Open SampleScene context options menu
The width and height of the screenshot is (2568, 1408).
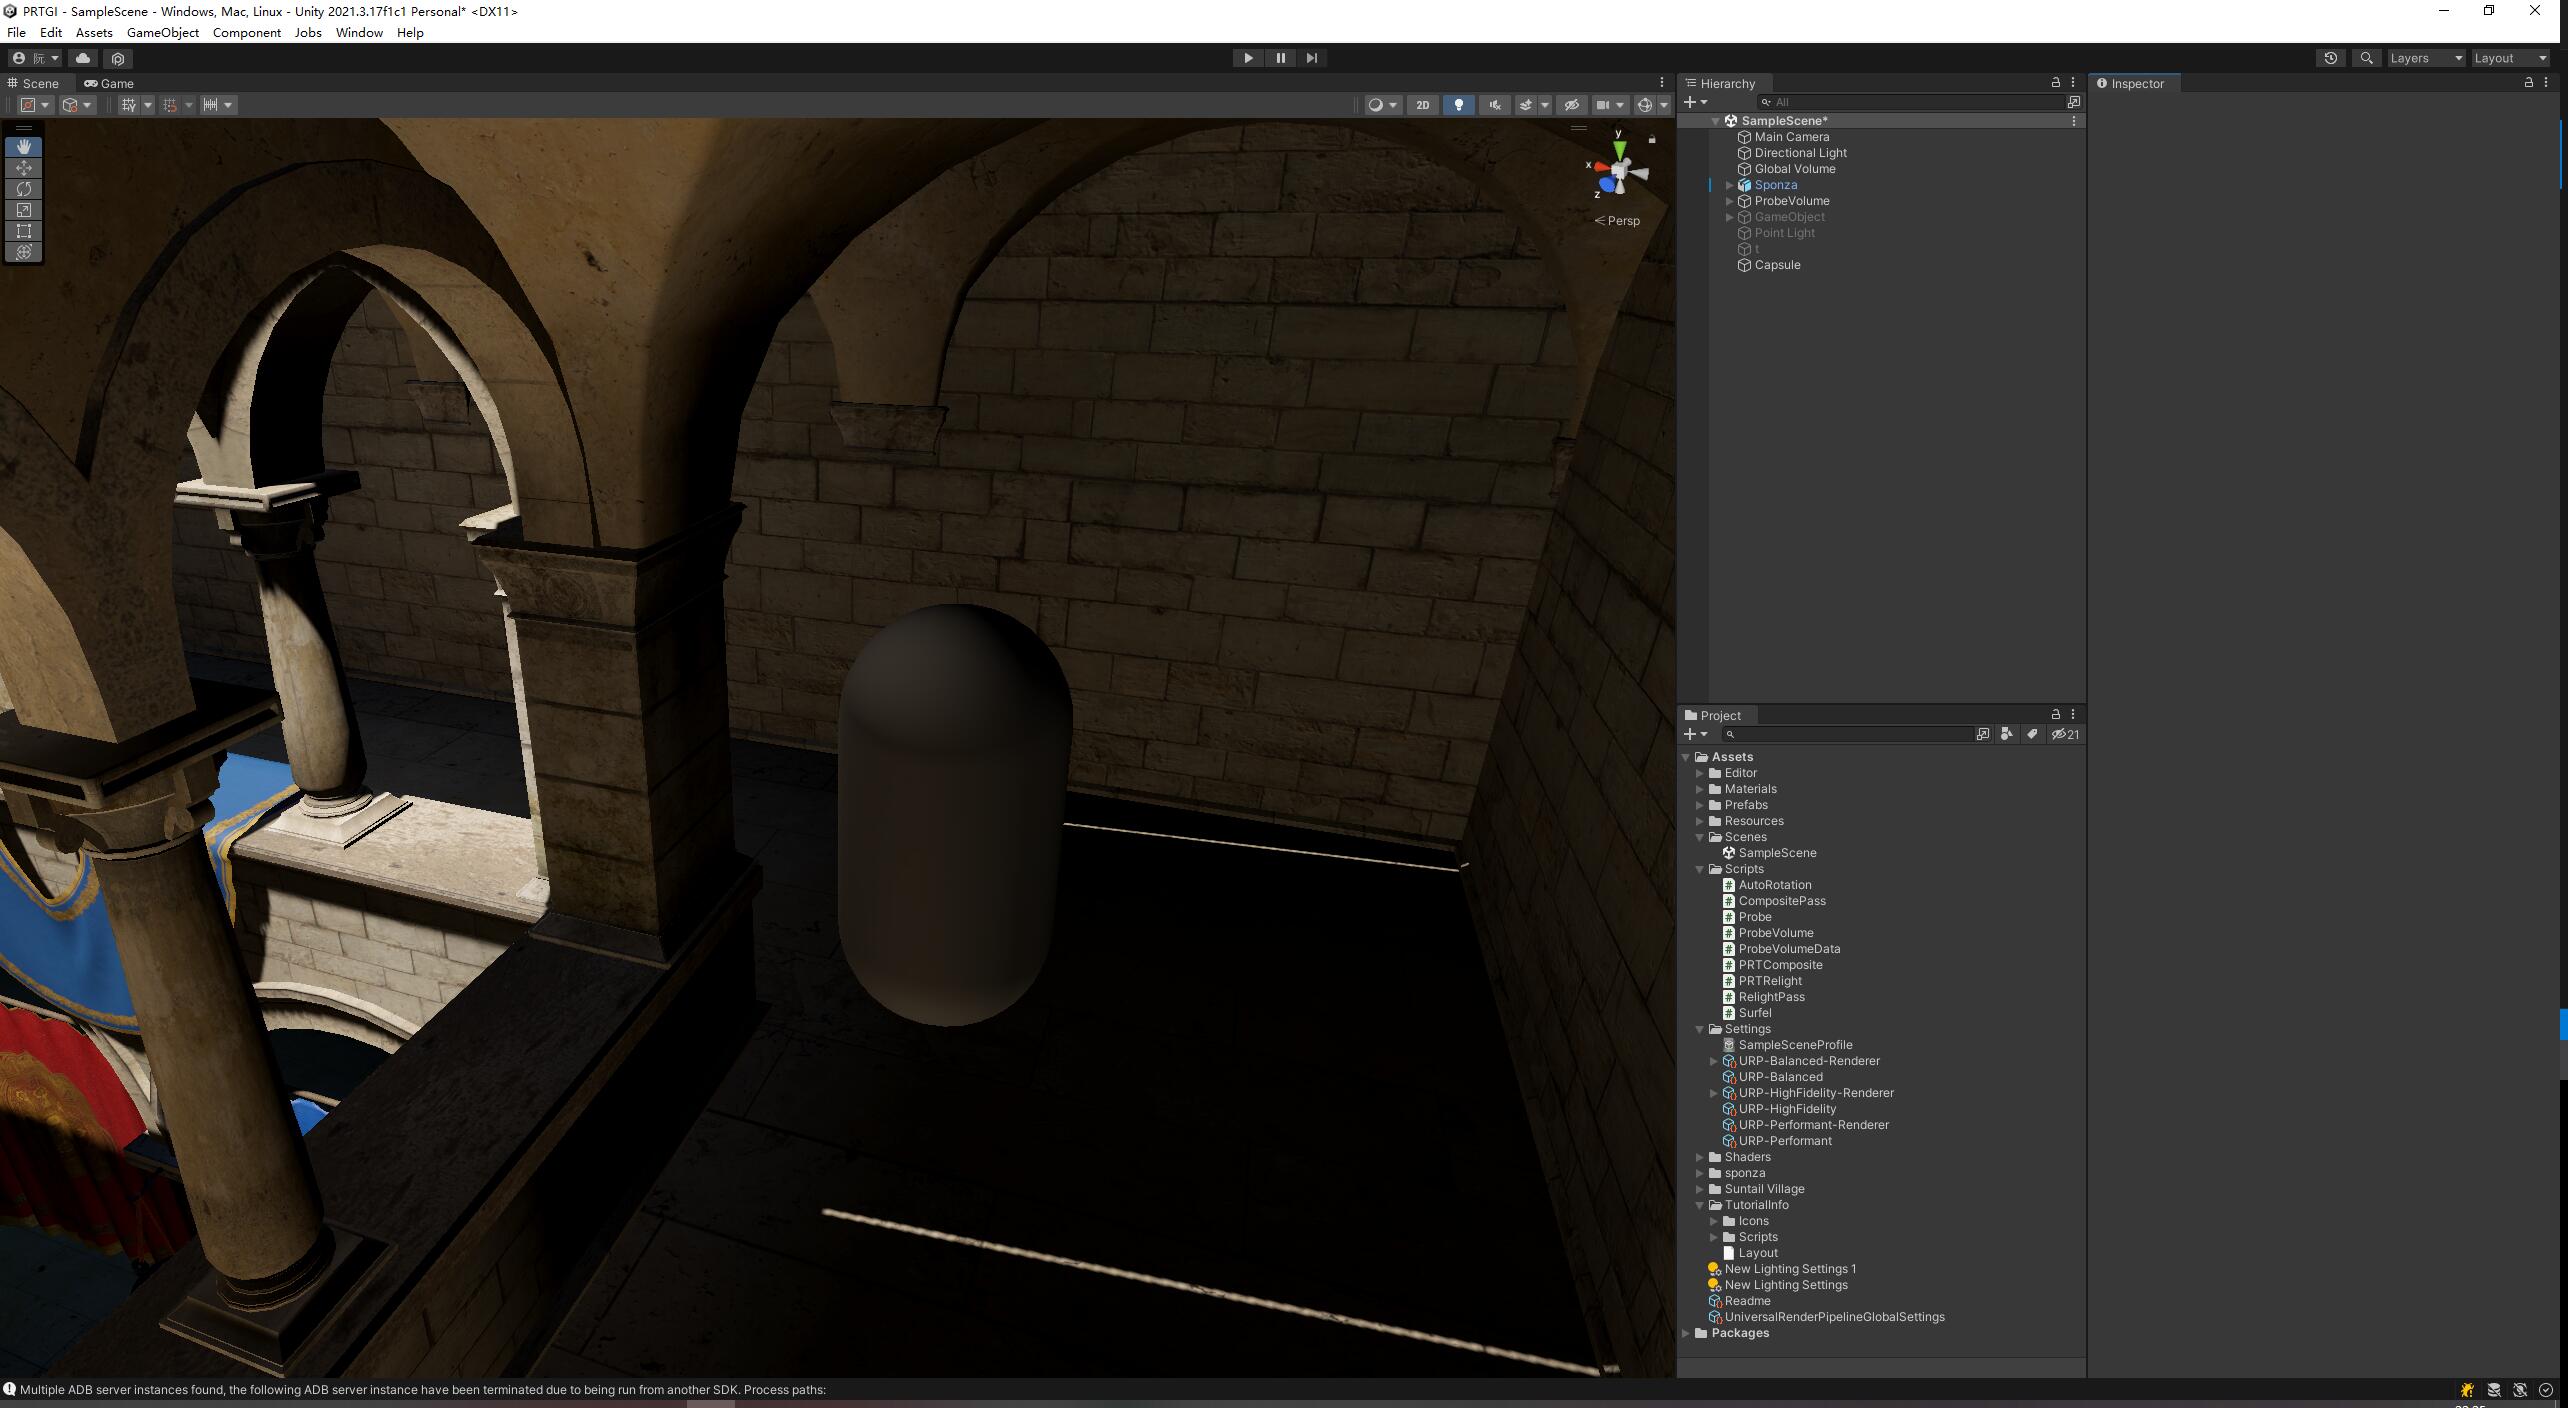tap(2073, 121)
